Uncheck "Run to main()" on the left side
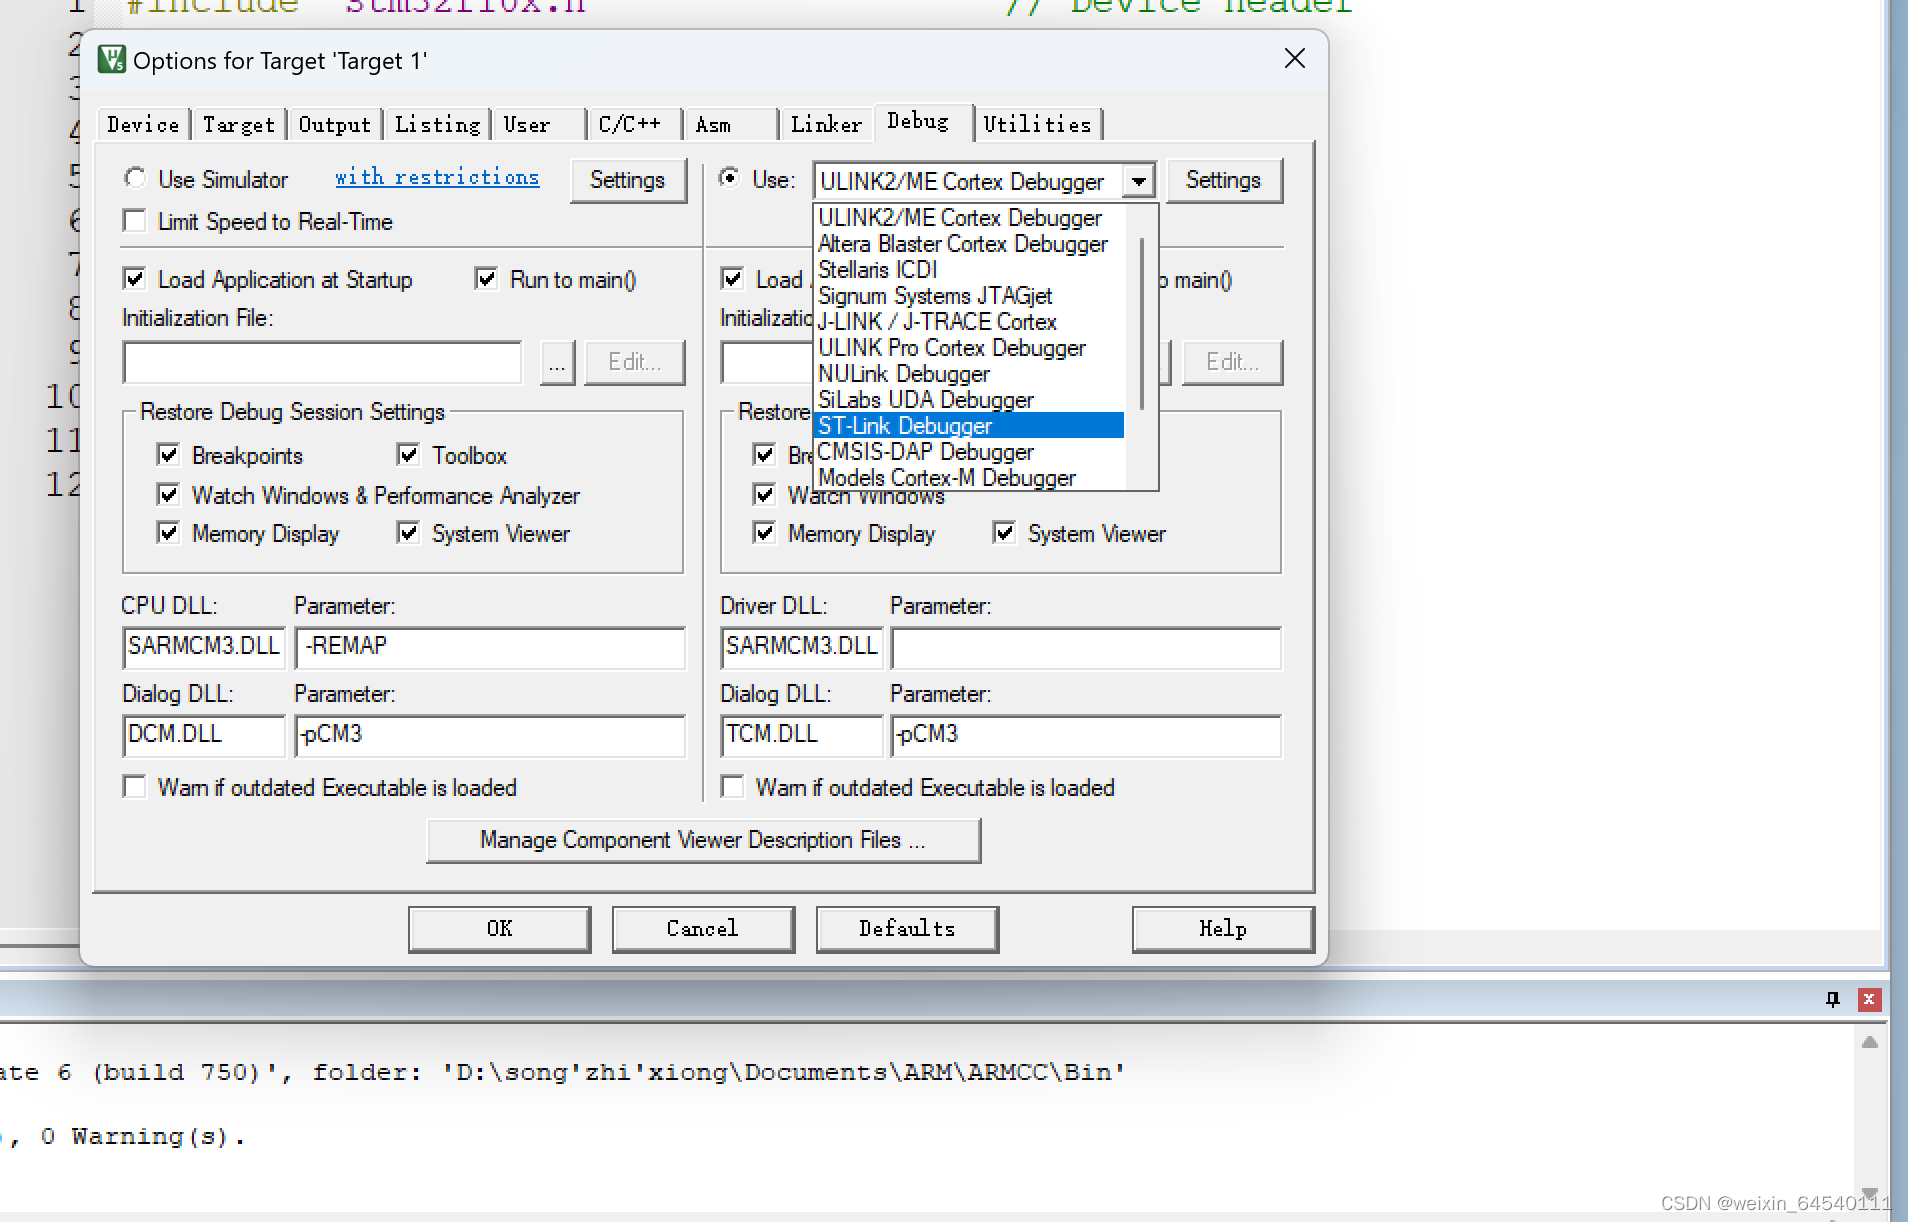 coord(487,279)
